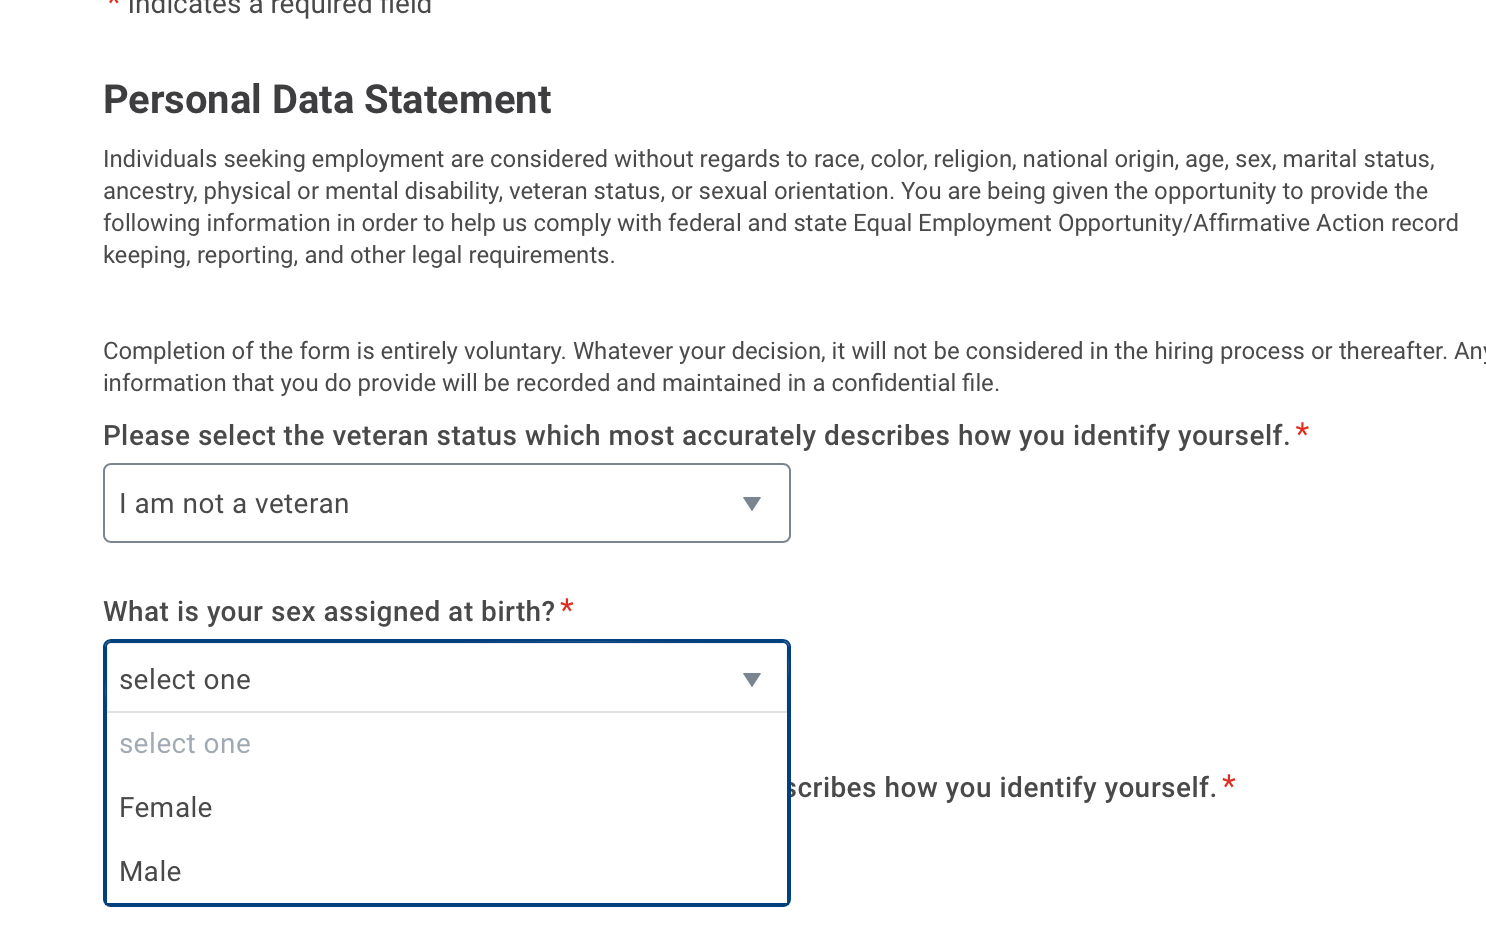Click the 'What is your sex assigned at birth?' label

pos(329,612)
